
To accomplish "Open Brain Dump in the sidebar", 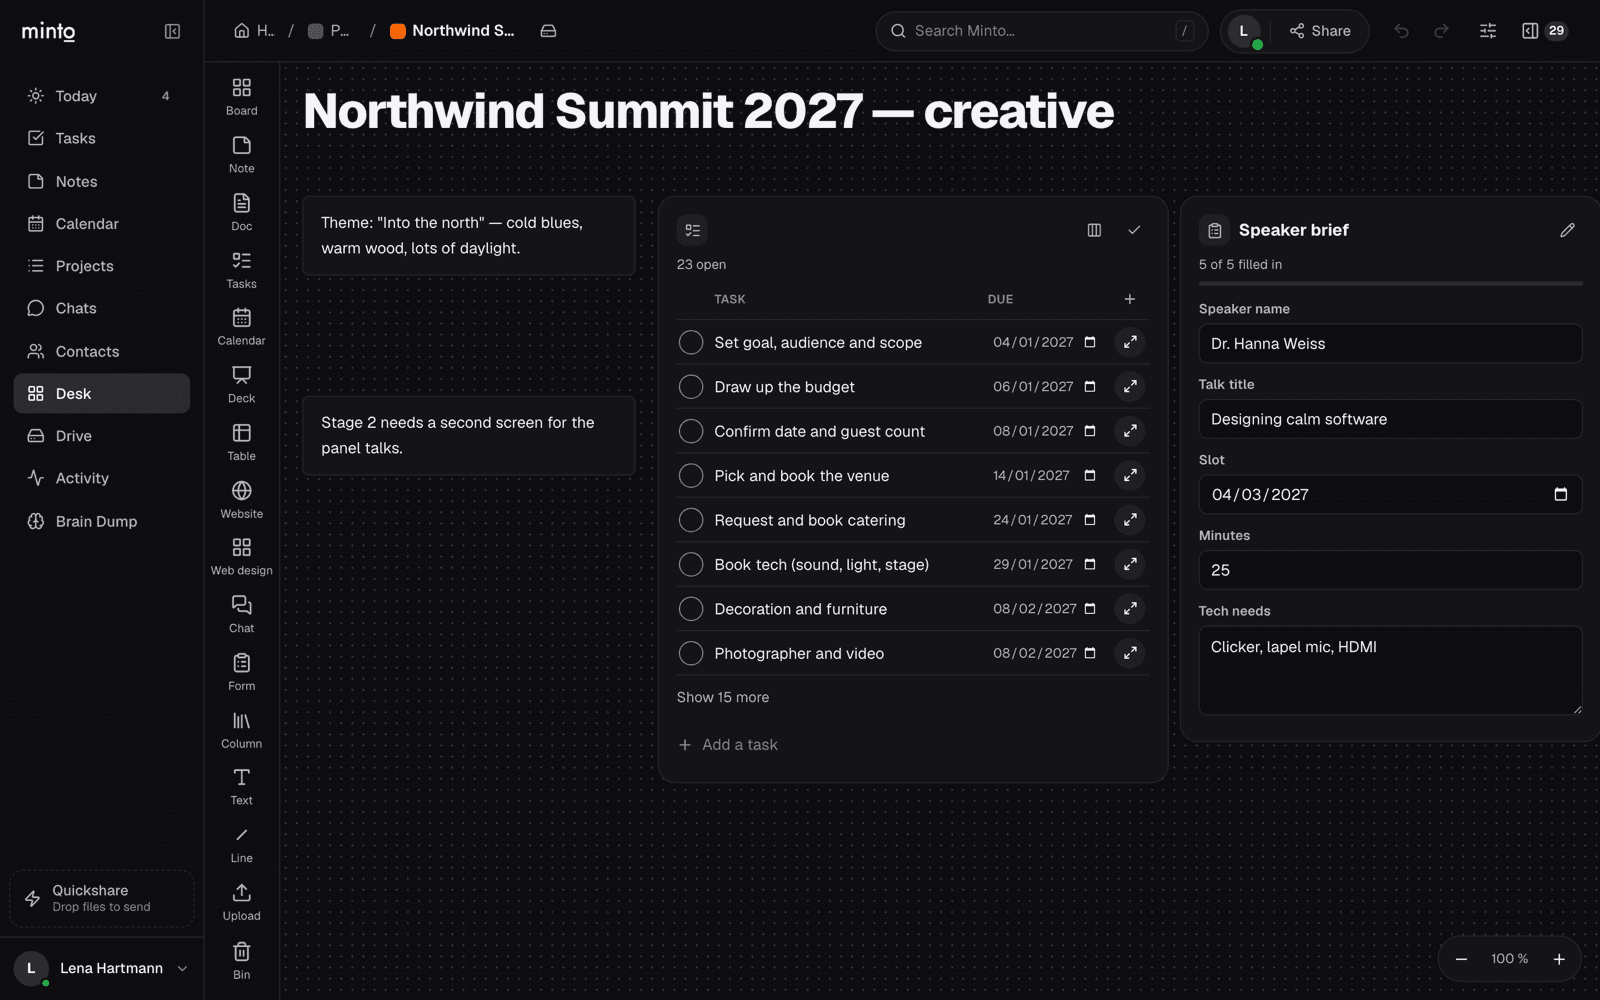I will 101,521.
